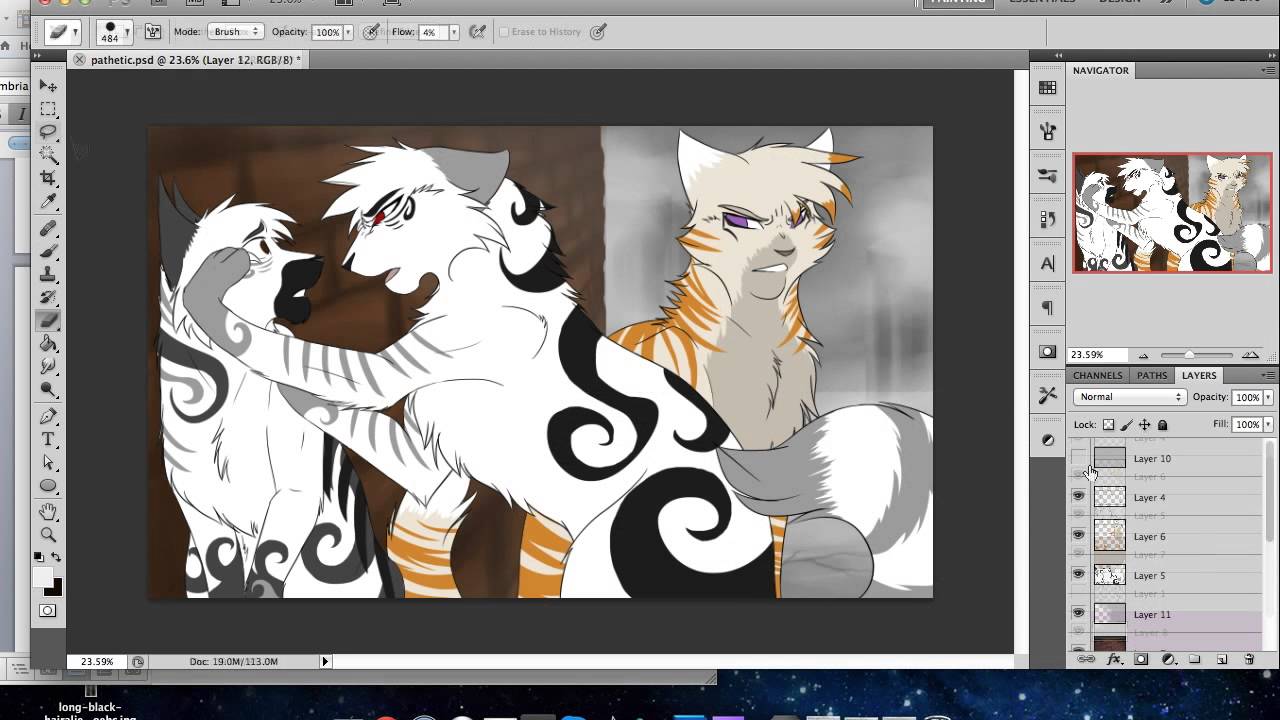This screenshot has height=720, width=1280.
Task: Click the link layers icon
Action: [1086, 660]
